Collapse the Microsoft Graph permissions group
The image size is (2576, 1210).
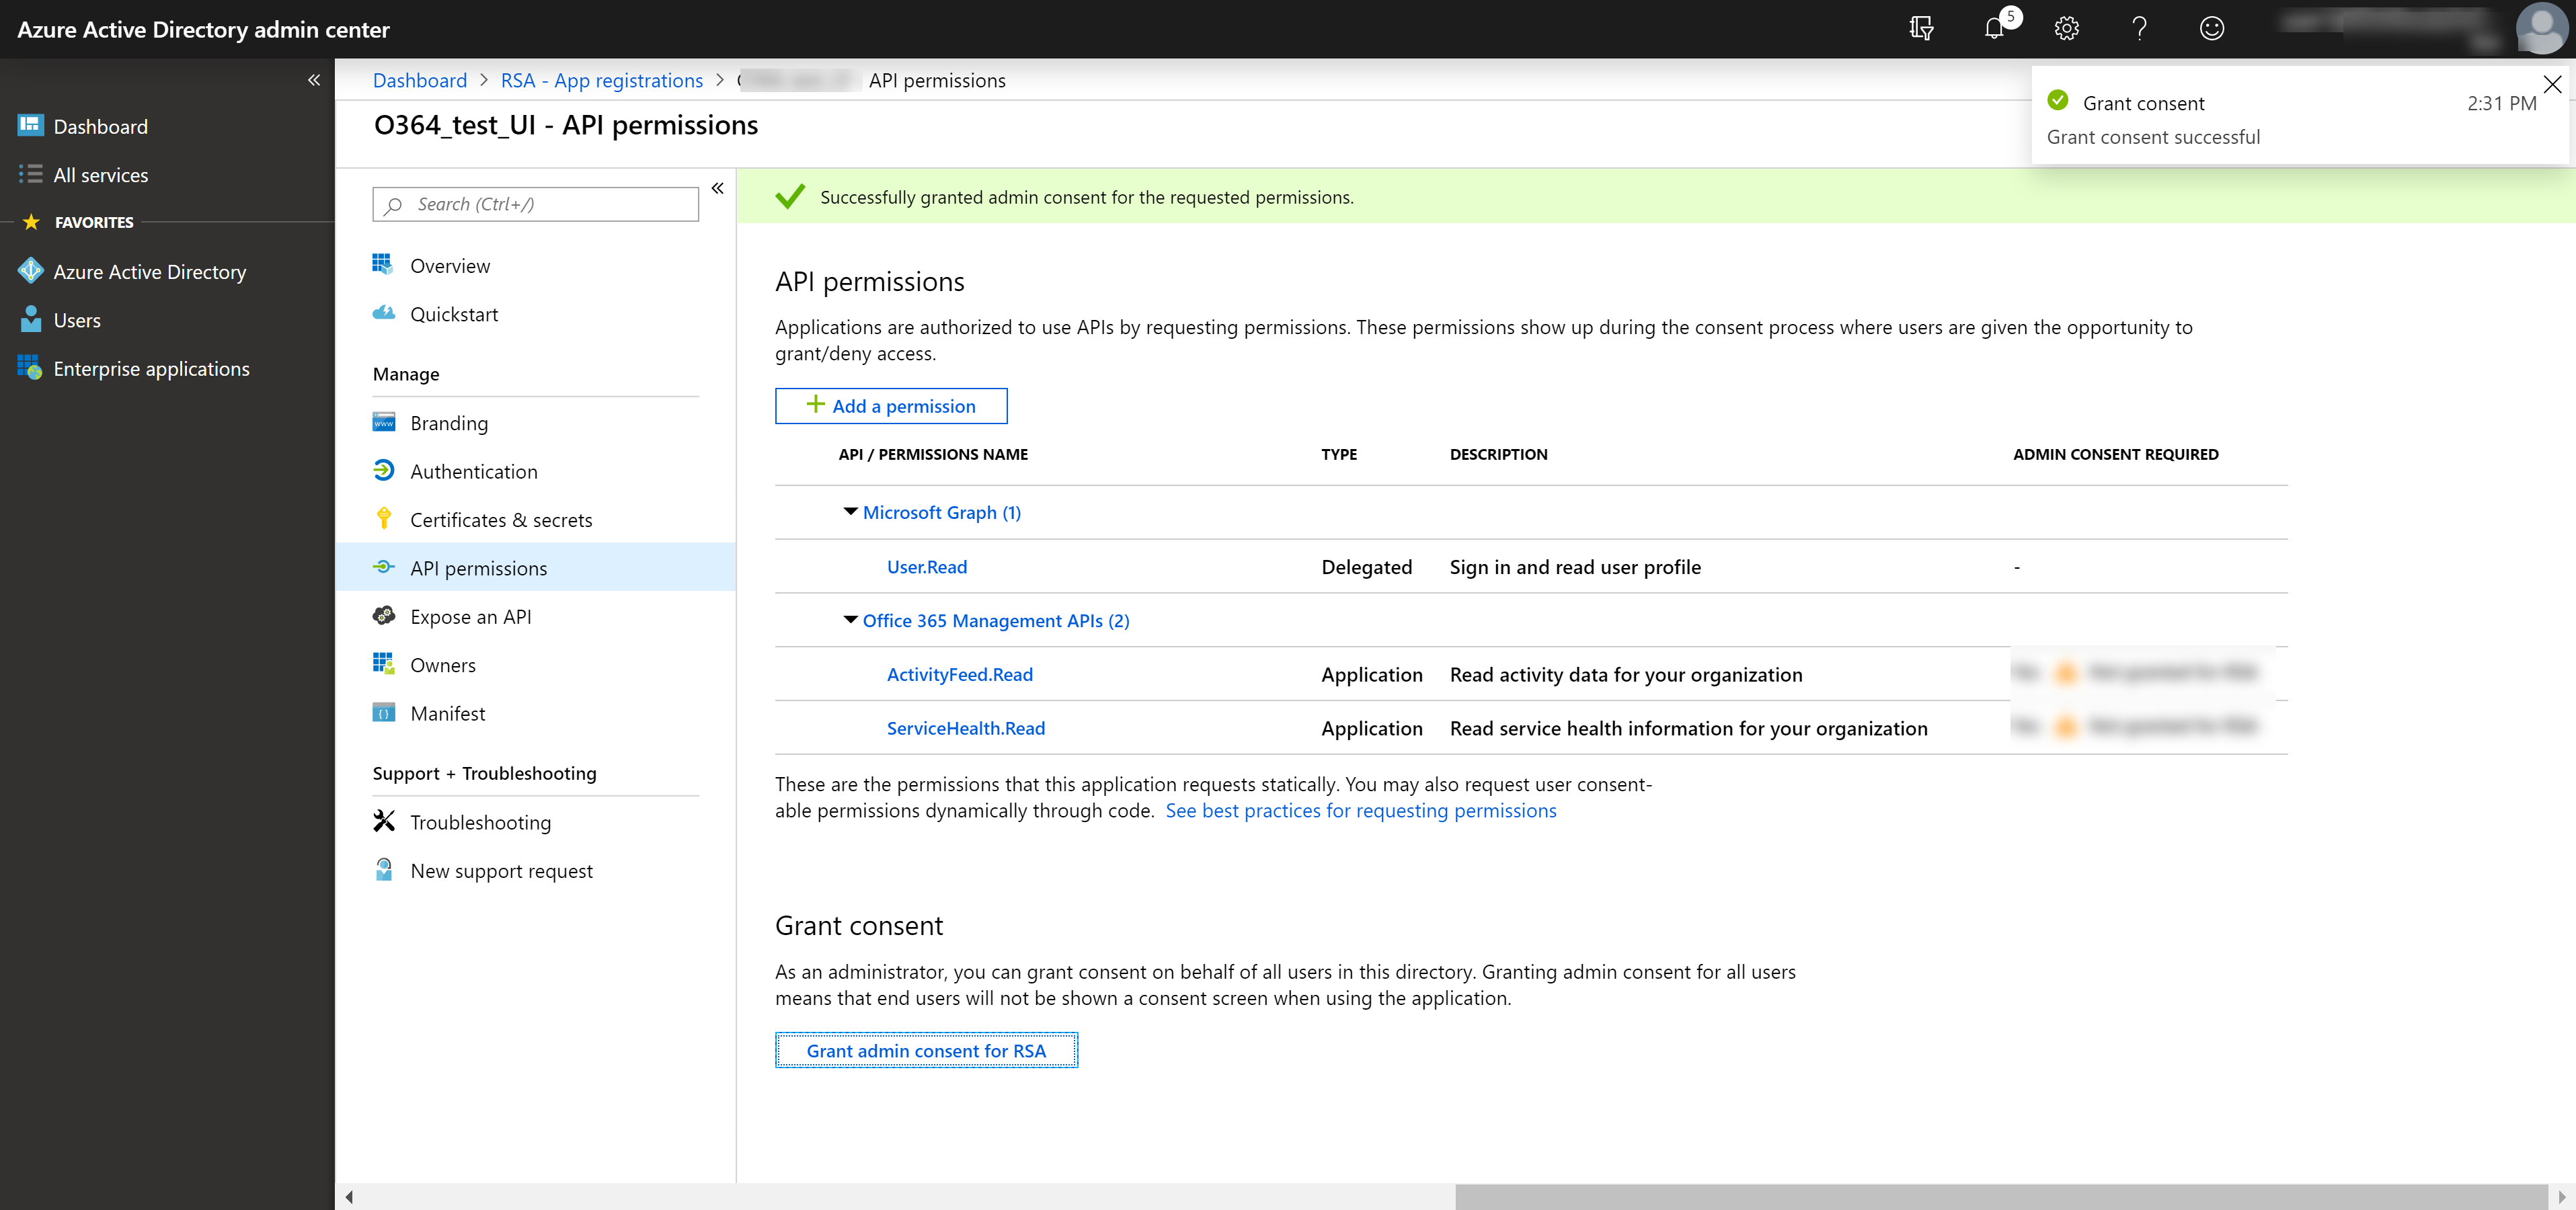tap(850, 512)
